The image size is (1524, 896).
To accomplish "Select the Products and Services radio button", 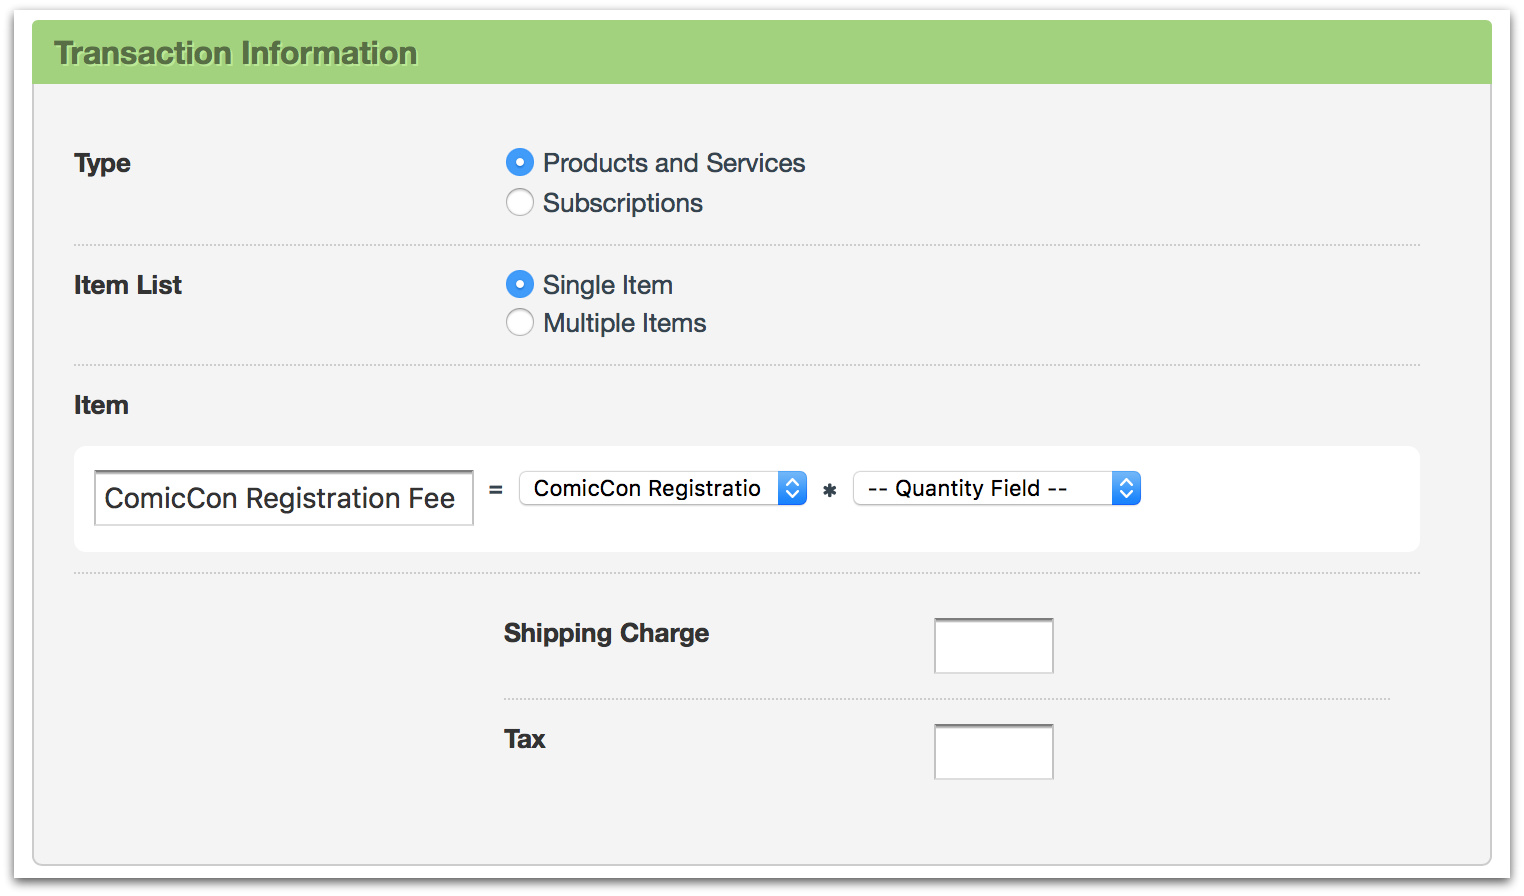I will click(x=520, y=162).
